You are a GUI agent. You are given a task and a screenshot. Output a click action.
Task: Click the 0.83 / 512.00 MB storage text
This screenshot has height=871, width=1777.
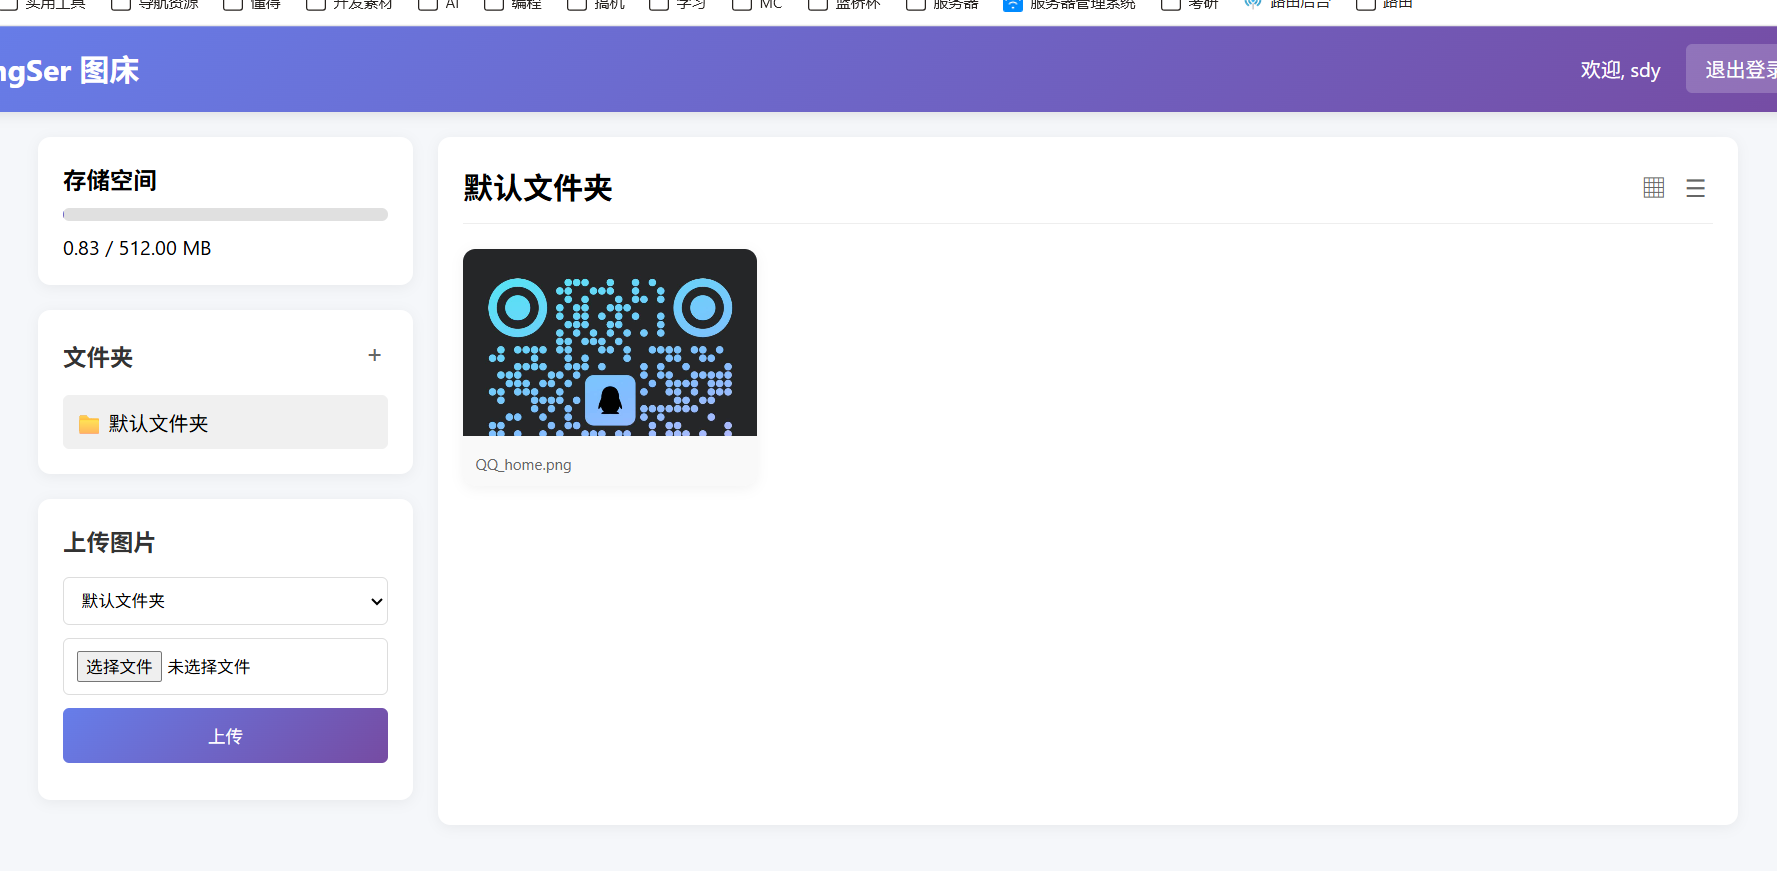point(137,248)
